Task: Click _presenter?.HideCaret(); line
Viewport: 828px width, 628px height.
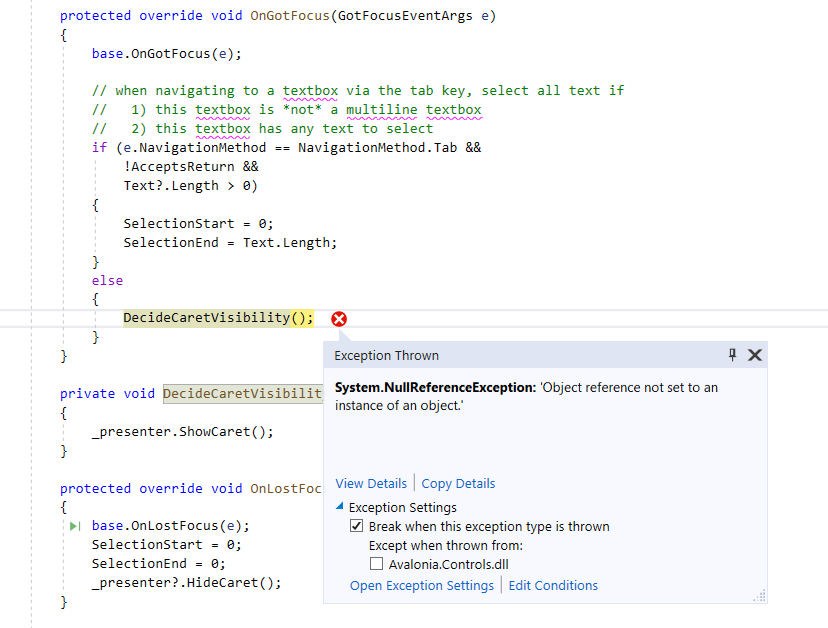Action: [x=186, y=583]
